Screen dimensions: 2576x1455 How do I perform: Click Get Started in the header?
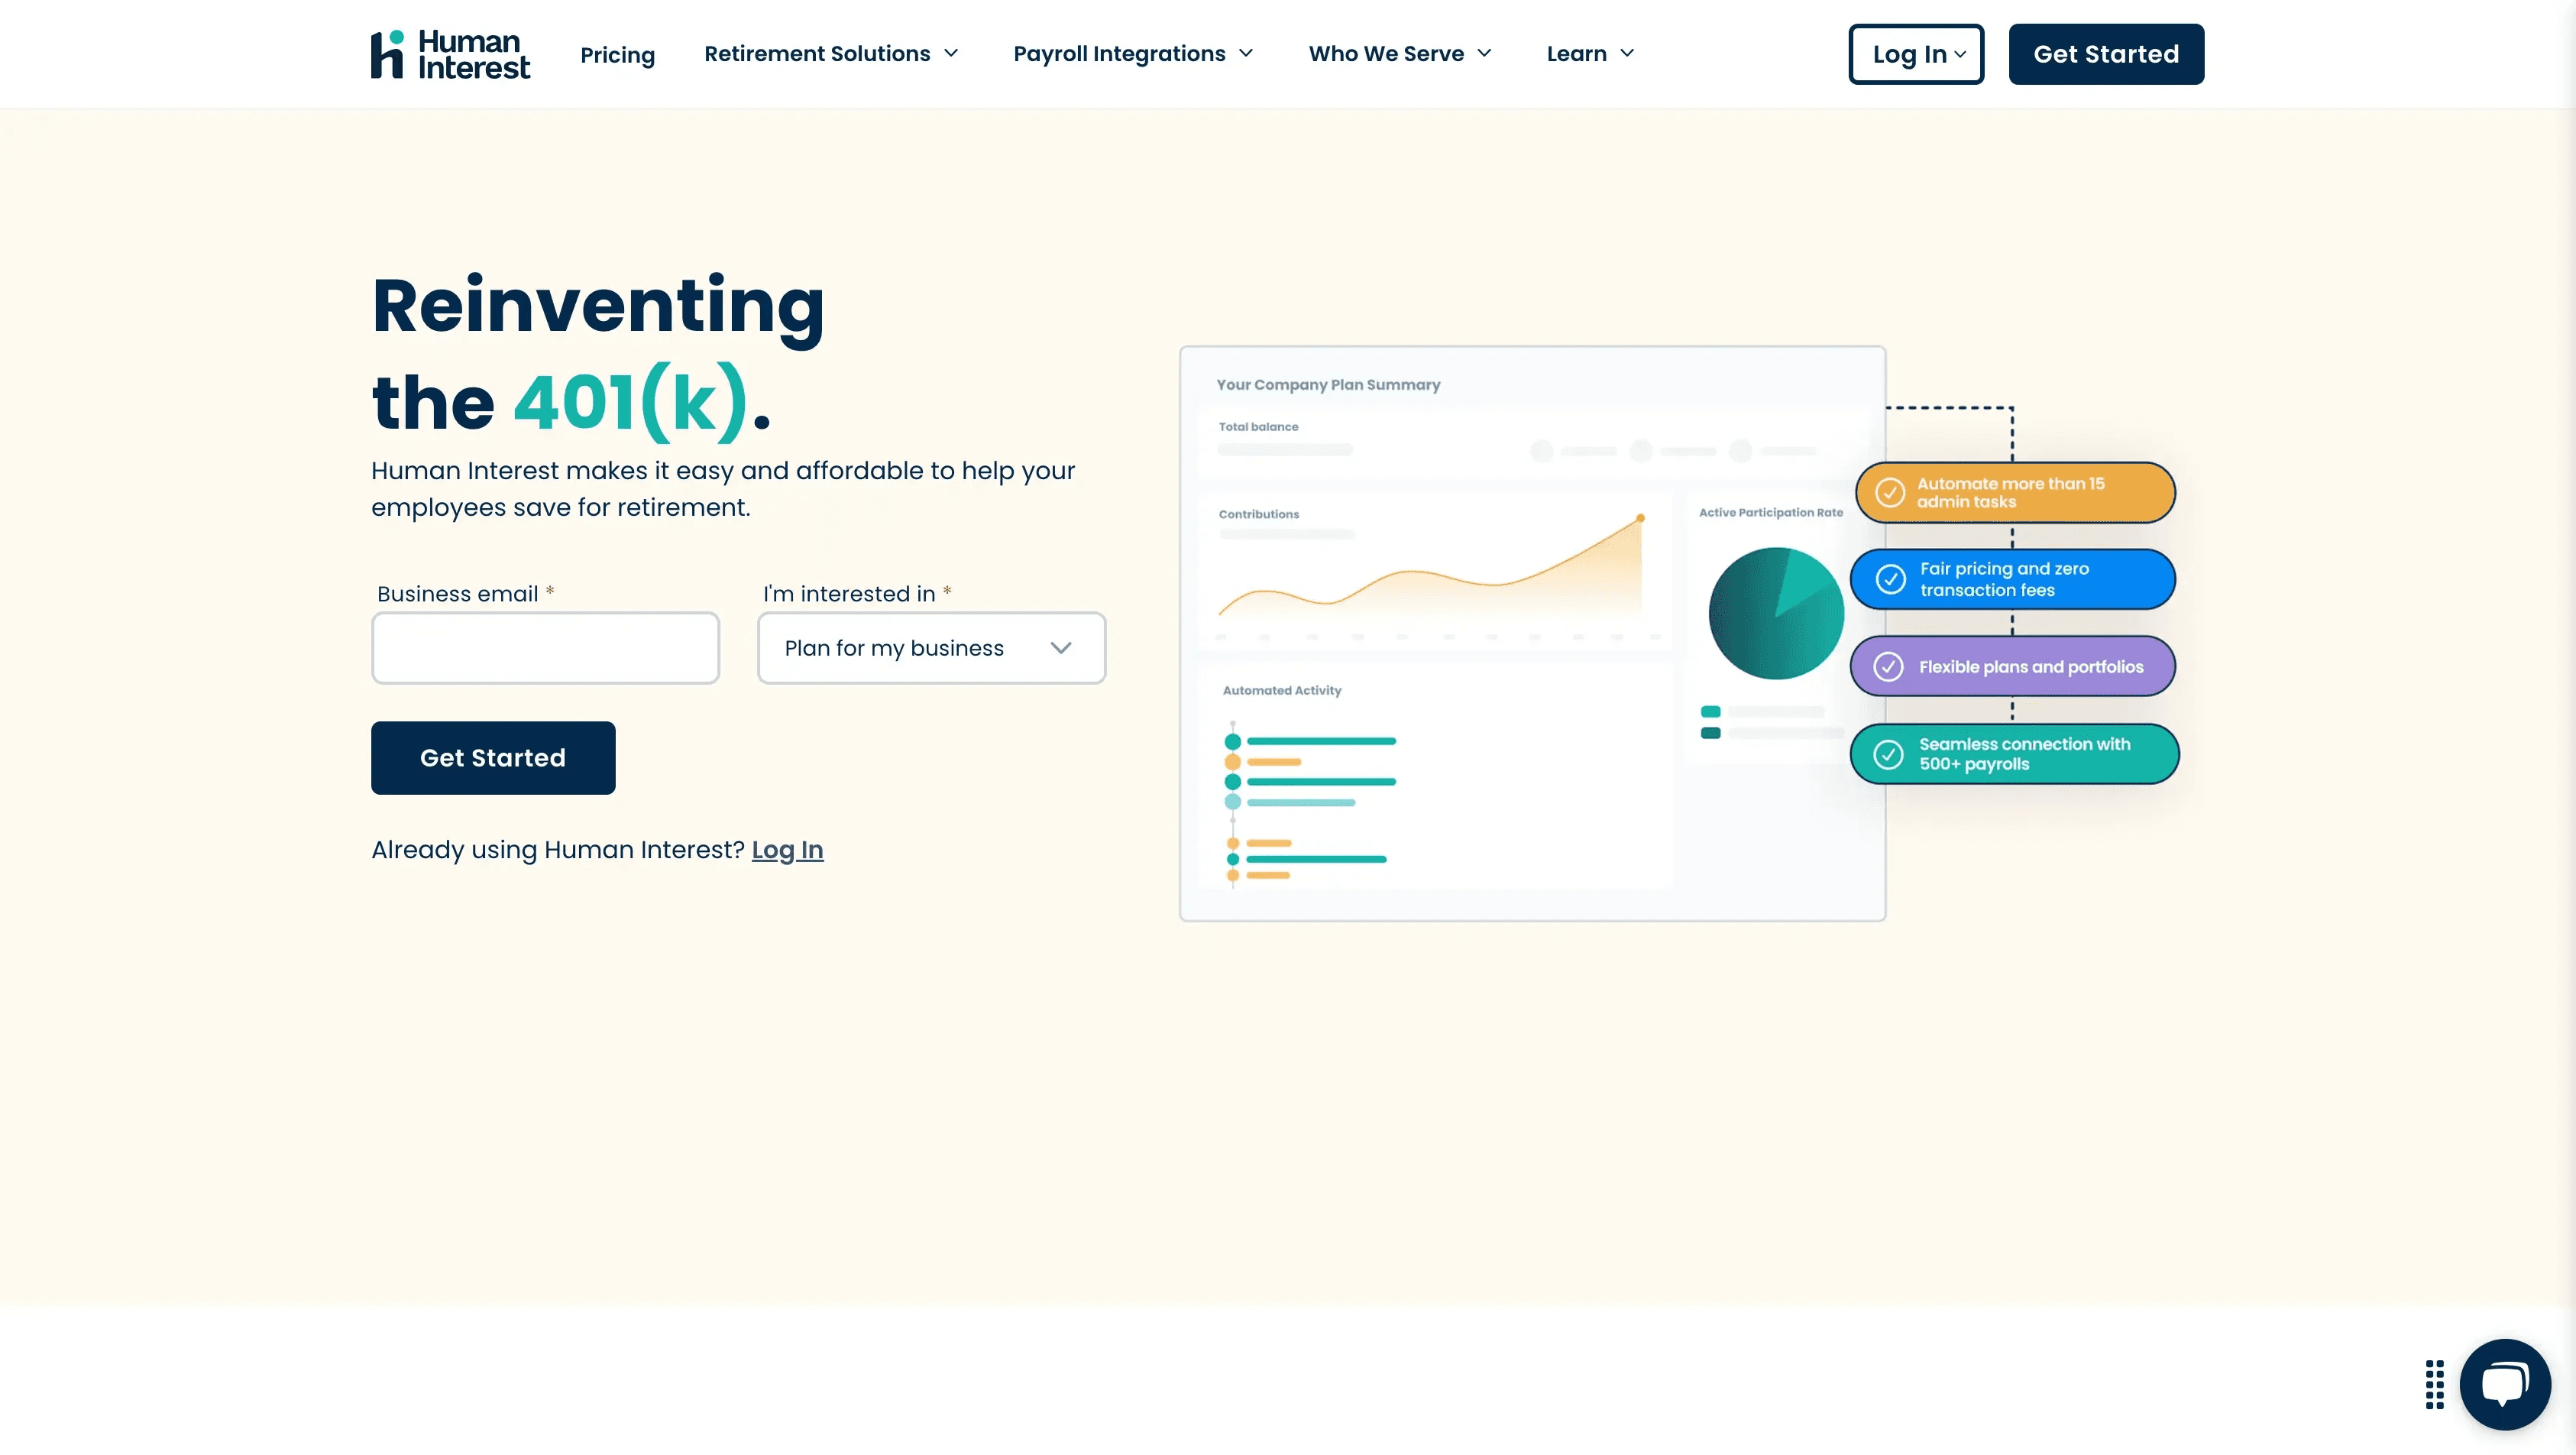pos(2106,54)
